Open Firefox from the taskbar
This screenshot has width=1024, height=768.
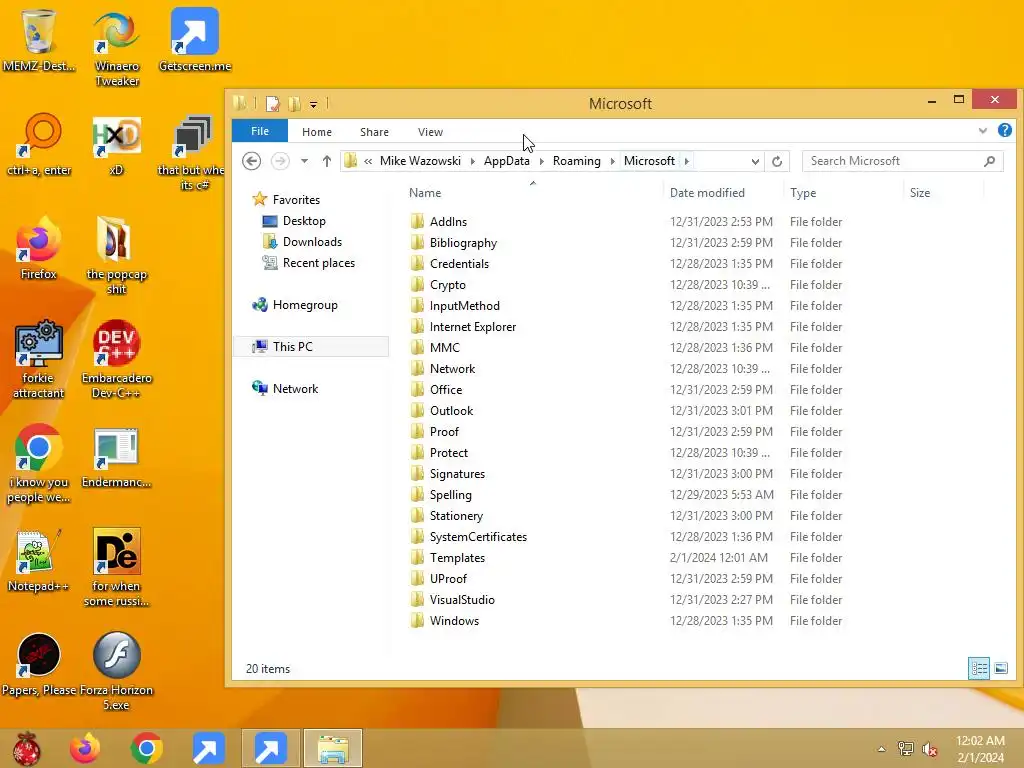pos(86,748)
